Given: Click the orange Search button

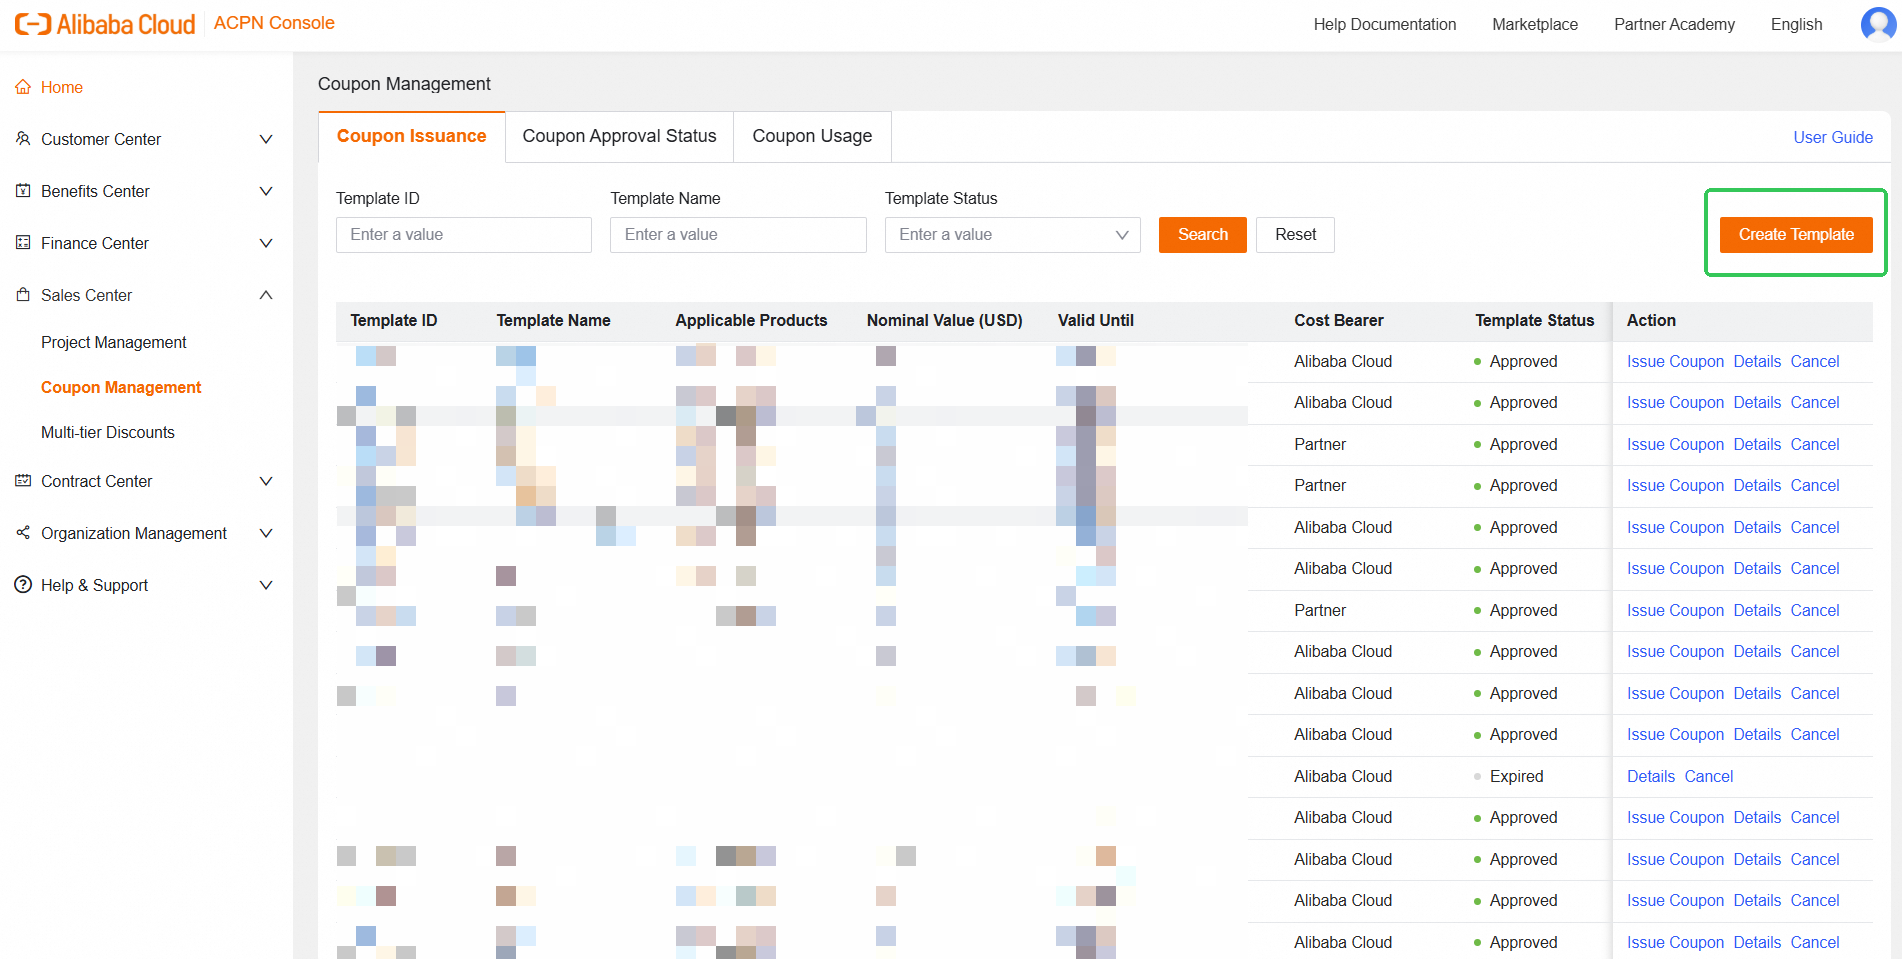Looking at the screenshot, I should tap(1202, 235).
